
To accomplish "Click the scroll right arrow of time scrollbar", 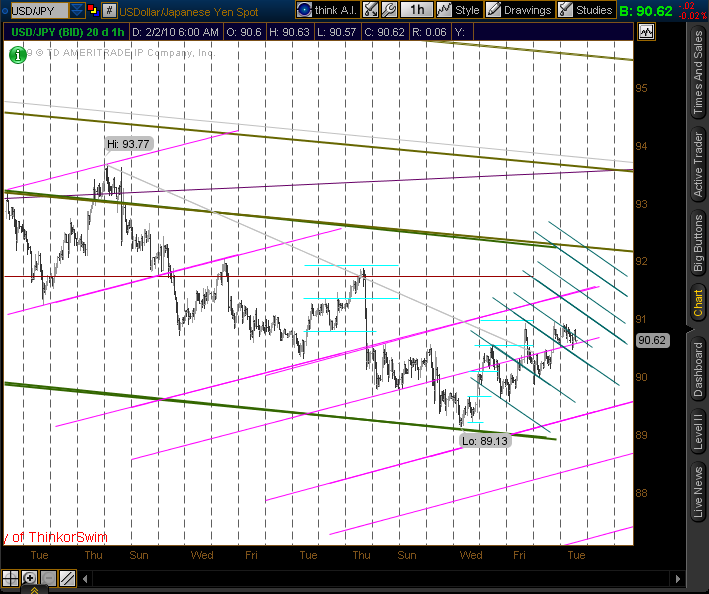I will pyautogui.click(x=677, y=579).
